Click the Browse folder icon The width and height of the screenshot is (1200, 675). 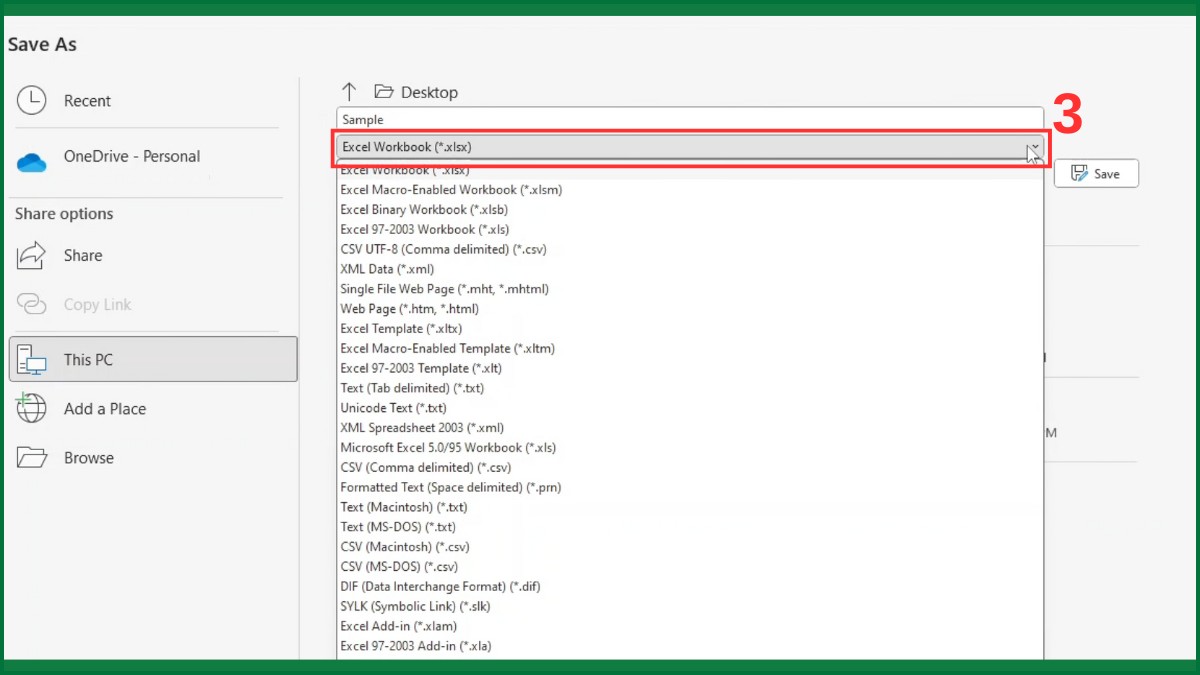pos(31,457)
